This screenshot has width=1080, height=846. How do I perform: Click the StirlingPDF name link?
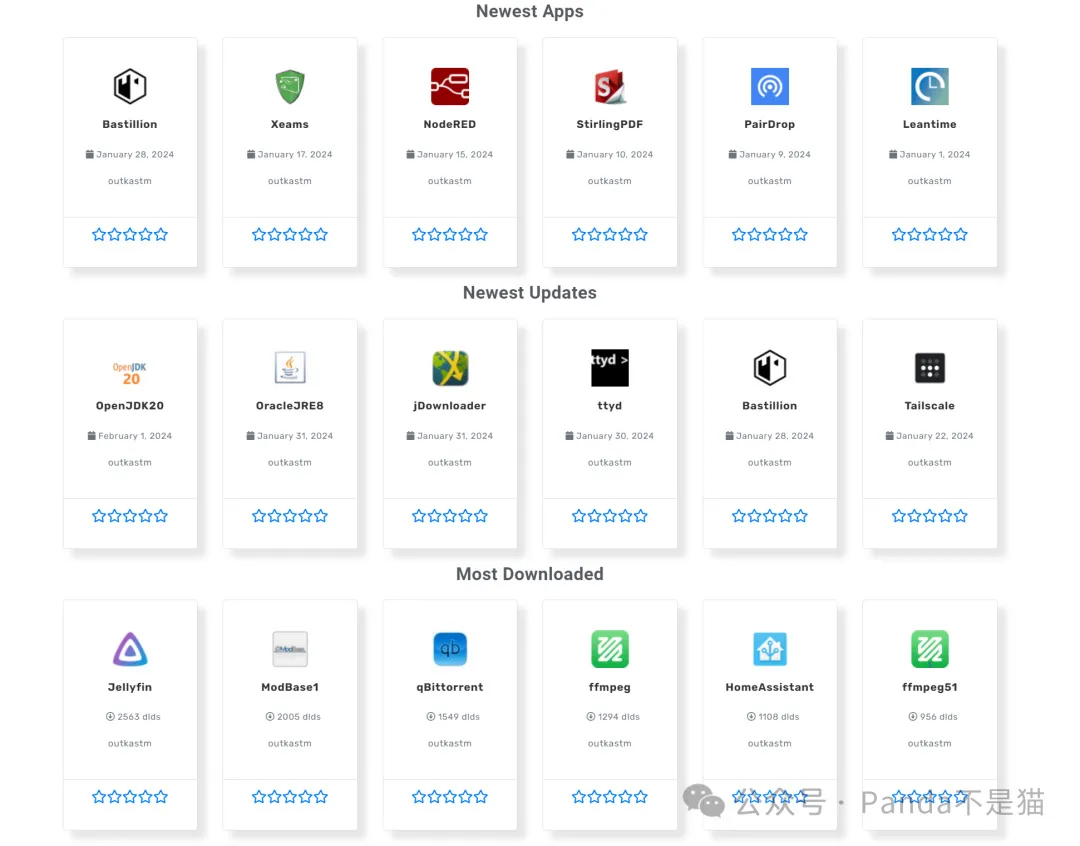click(610, 124)
